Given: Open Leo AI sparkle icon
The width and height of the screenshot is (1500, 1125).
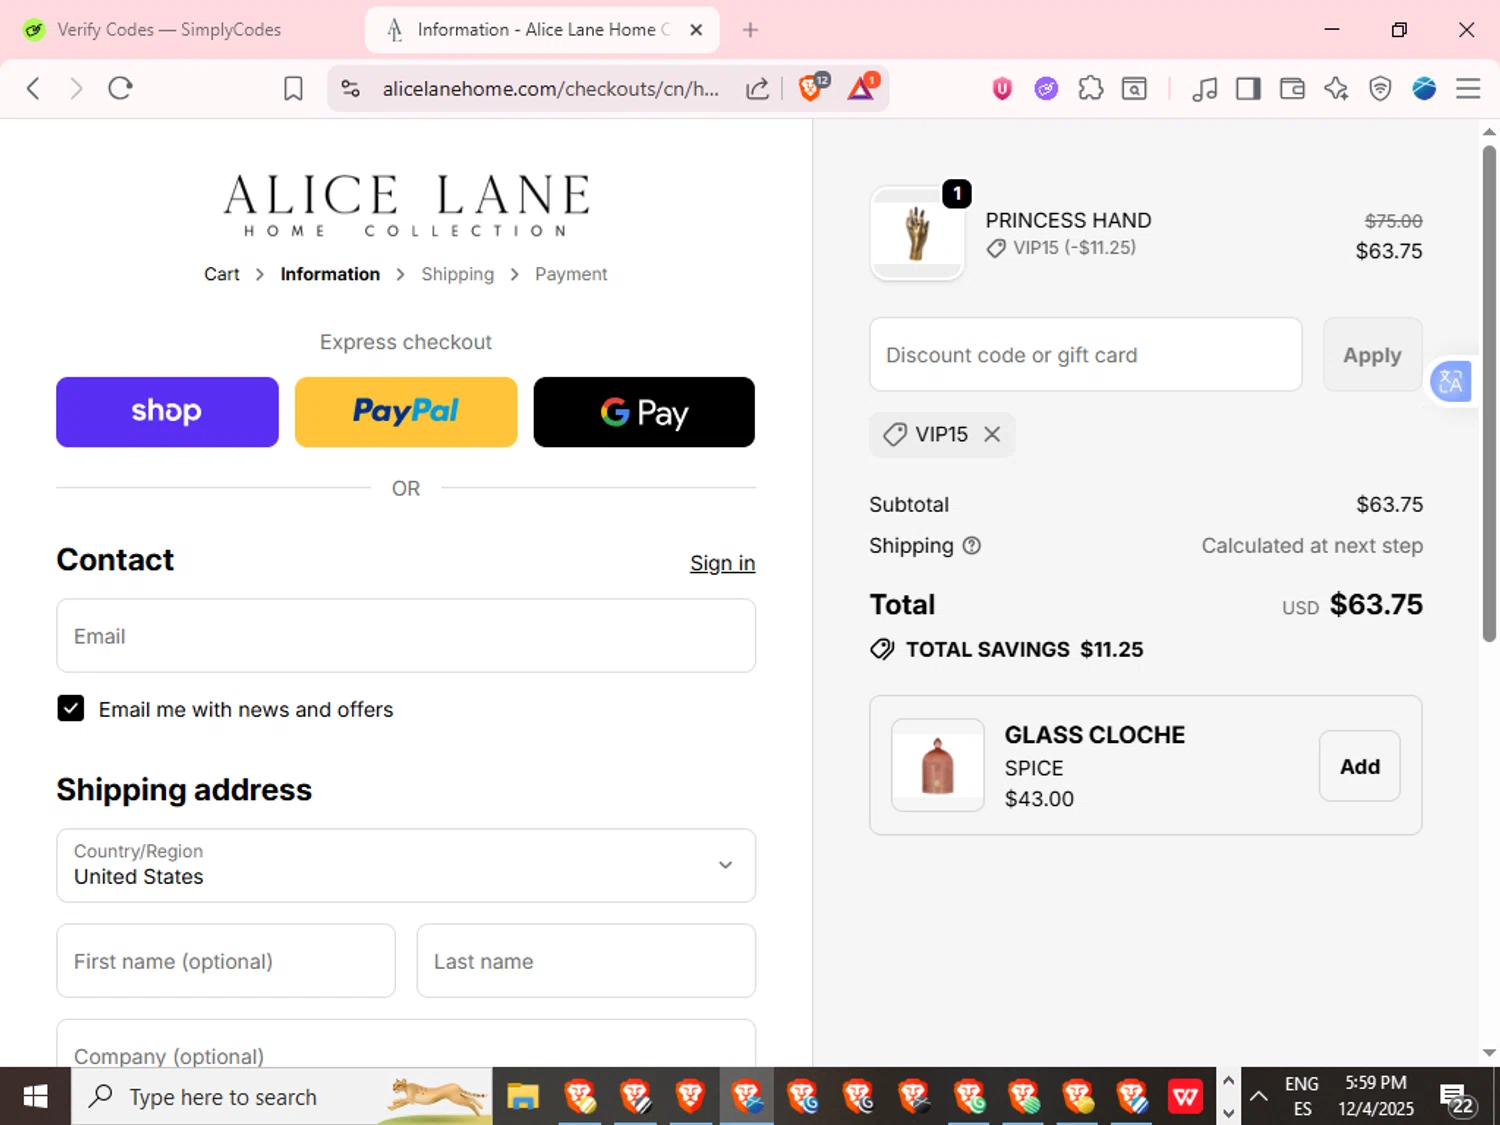Looking at the screenshot, I should (1336, 89).
